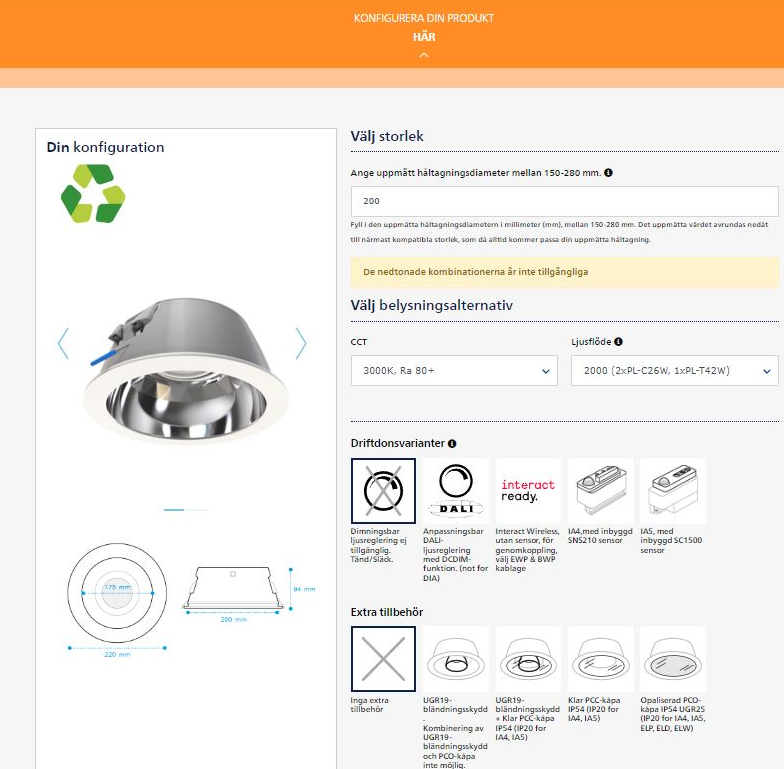Click the 'Opaliserad PCO-kåpa IP54 UGR25' label text

pos(672,714)
